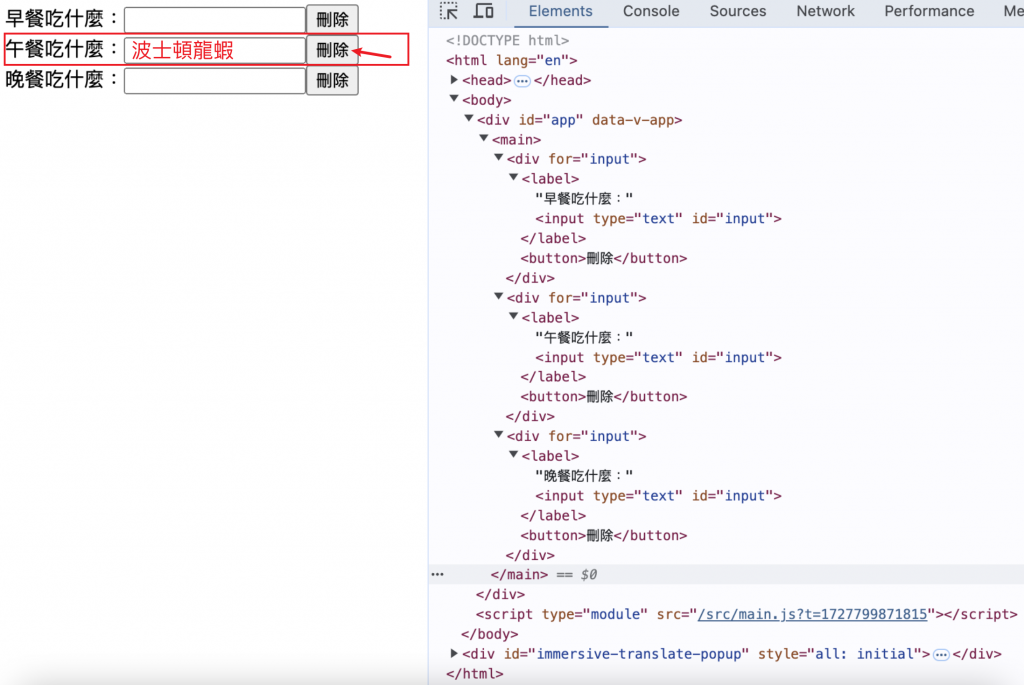Open the Elements tab
The height and width of the screenshot is (685, 1024).
pyautogui.click(x=560, y=11)
